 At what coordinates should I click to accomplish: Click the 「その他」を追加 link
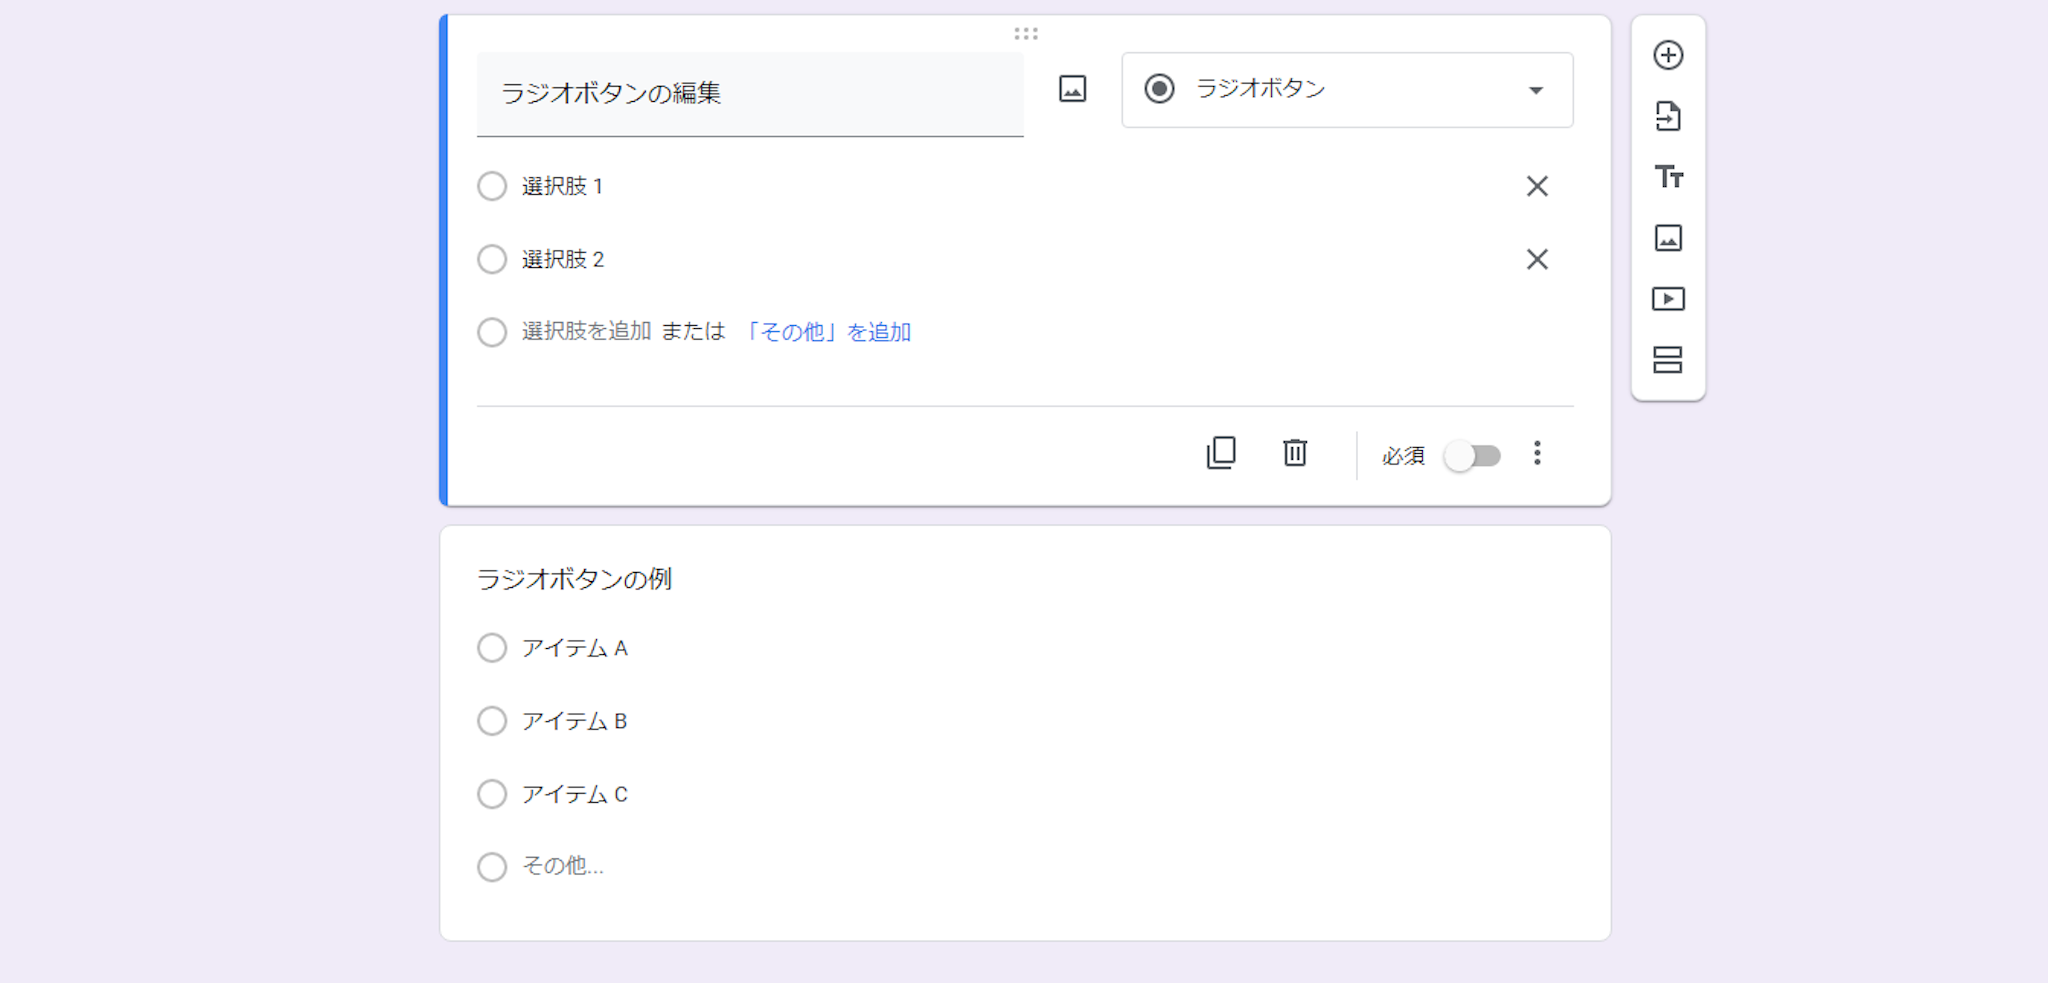pos(826,332)
